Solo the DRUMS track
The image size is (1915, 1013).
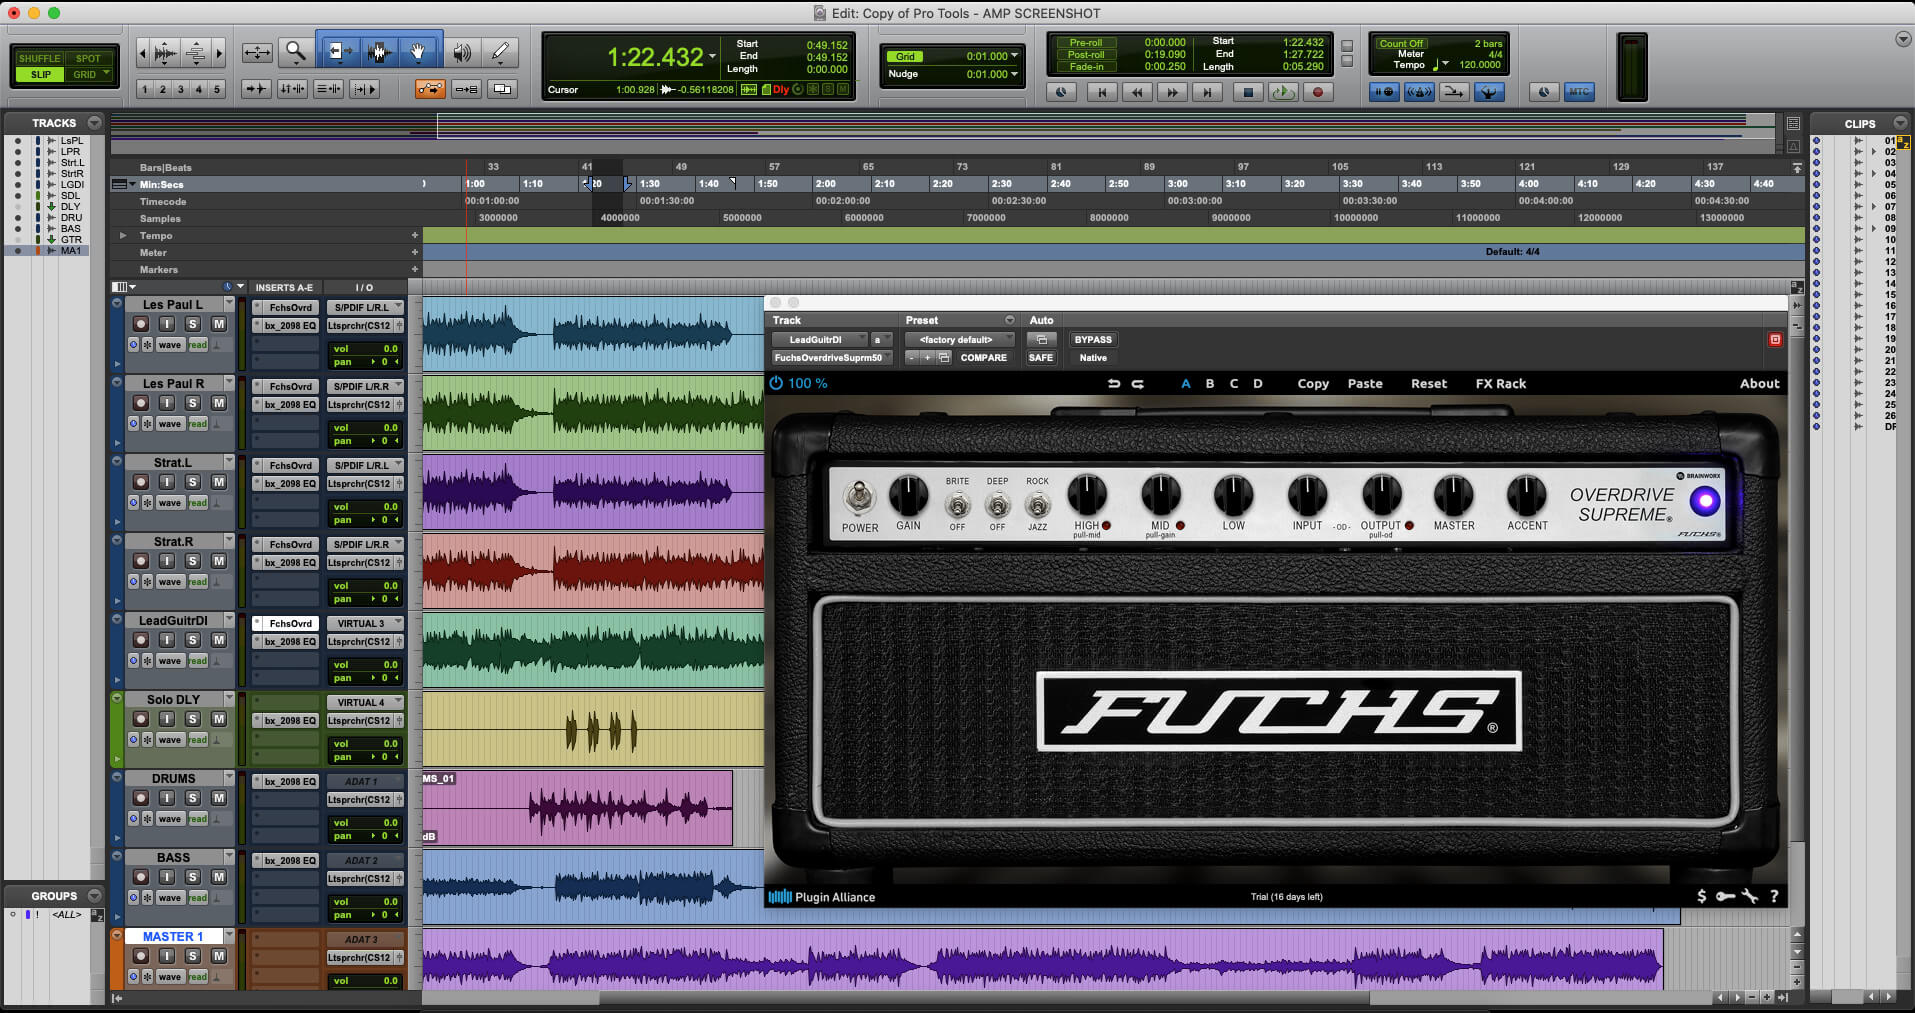[x=193, y=798]
